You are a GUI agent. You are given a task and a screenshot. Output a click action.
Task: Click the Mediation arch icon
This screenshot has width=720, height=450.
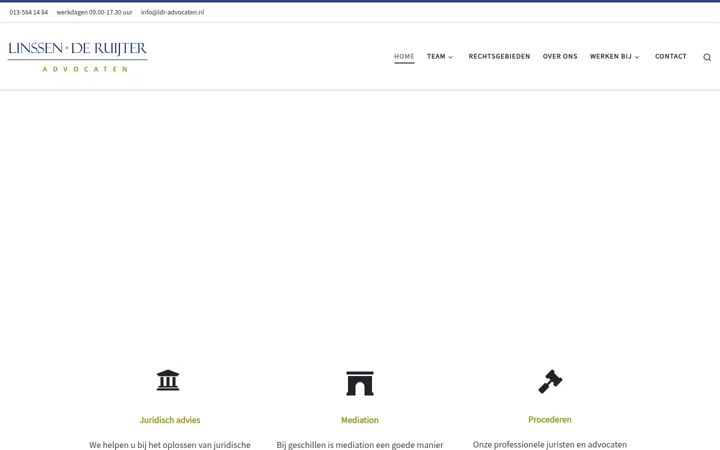pos(360,383)
